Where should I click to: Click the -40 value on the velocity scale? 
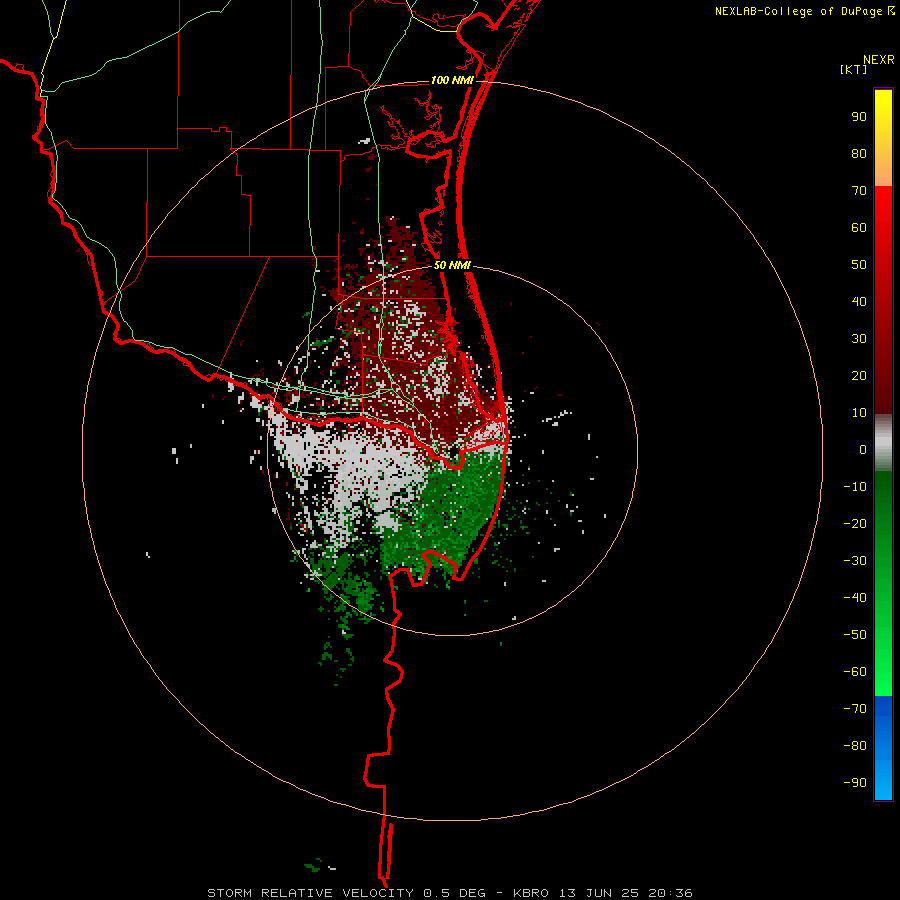coord(855,598)
